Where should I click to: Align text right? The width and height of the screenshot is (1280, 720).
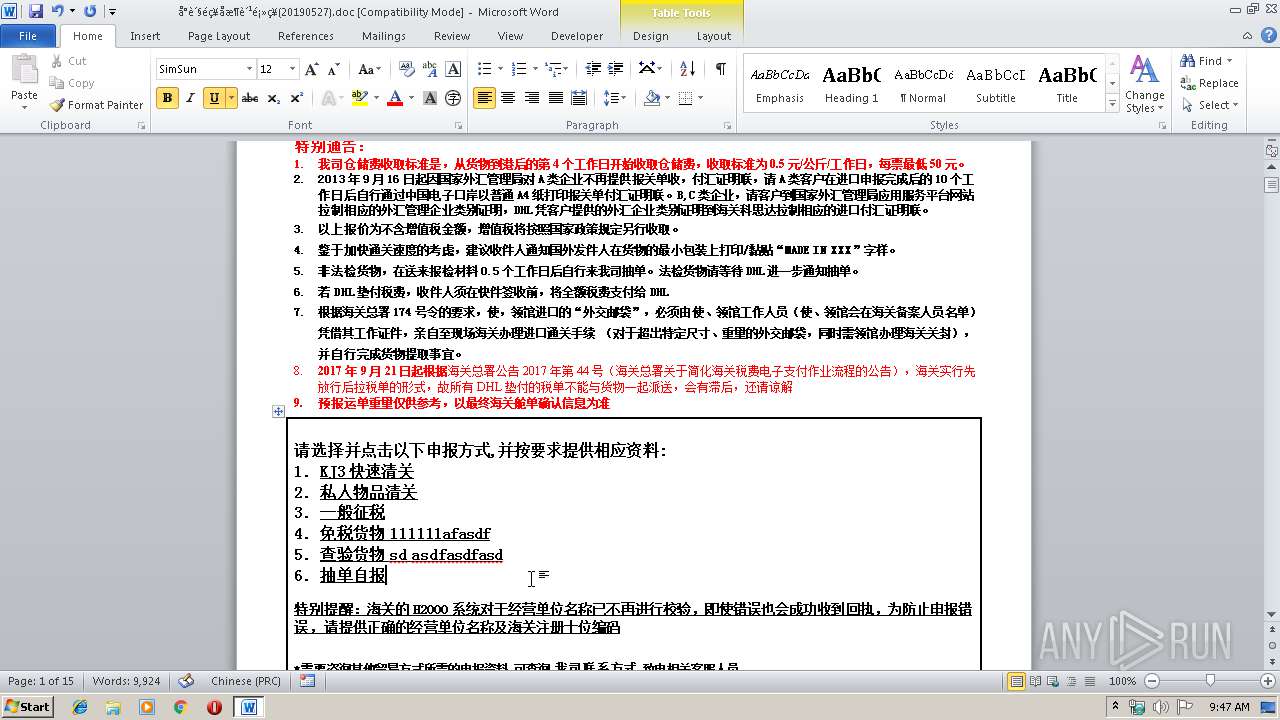[531, 98]
